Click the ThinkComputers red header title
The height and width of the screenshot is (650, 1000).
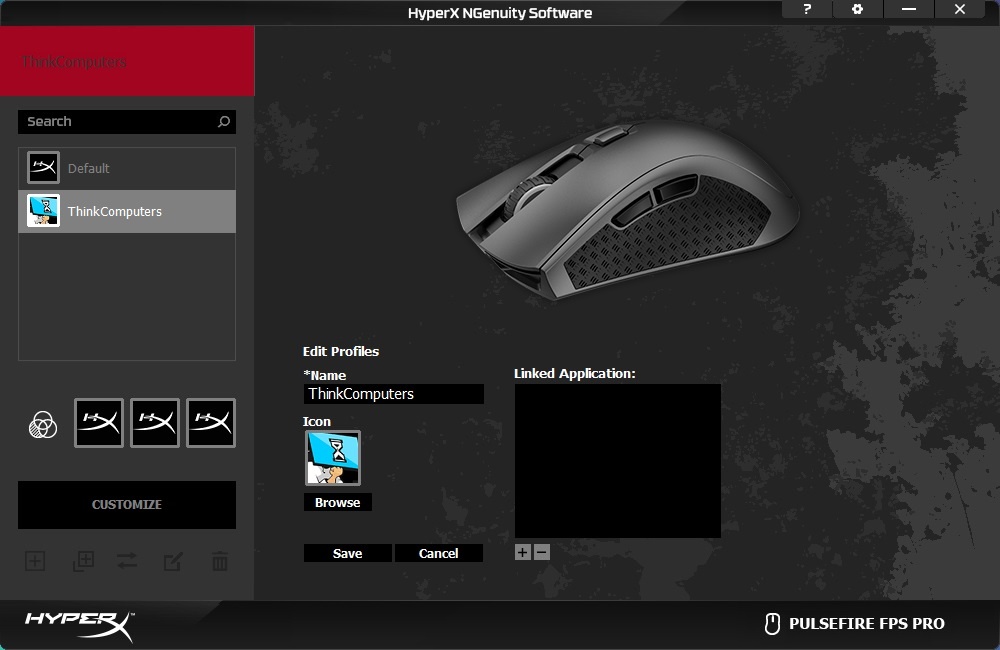[x=74, y=62]
